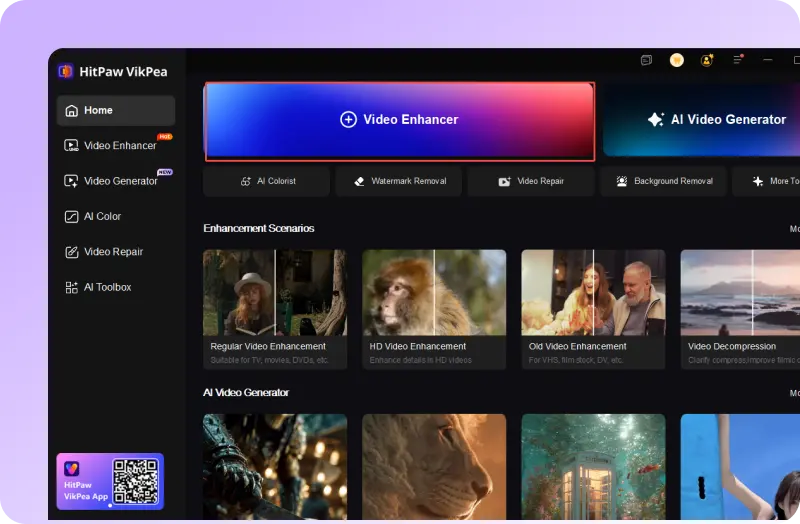Screen dimensions: 800x524
Task: Open the Background Removal tool
Action: tap(663, 181)
